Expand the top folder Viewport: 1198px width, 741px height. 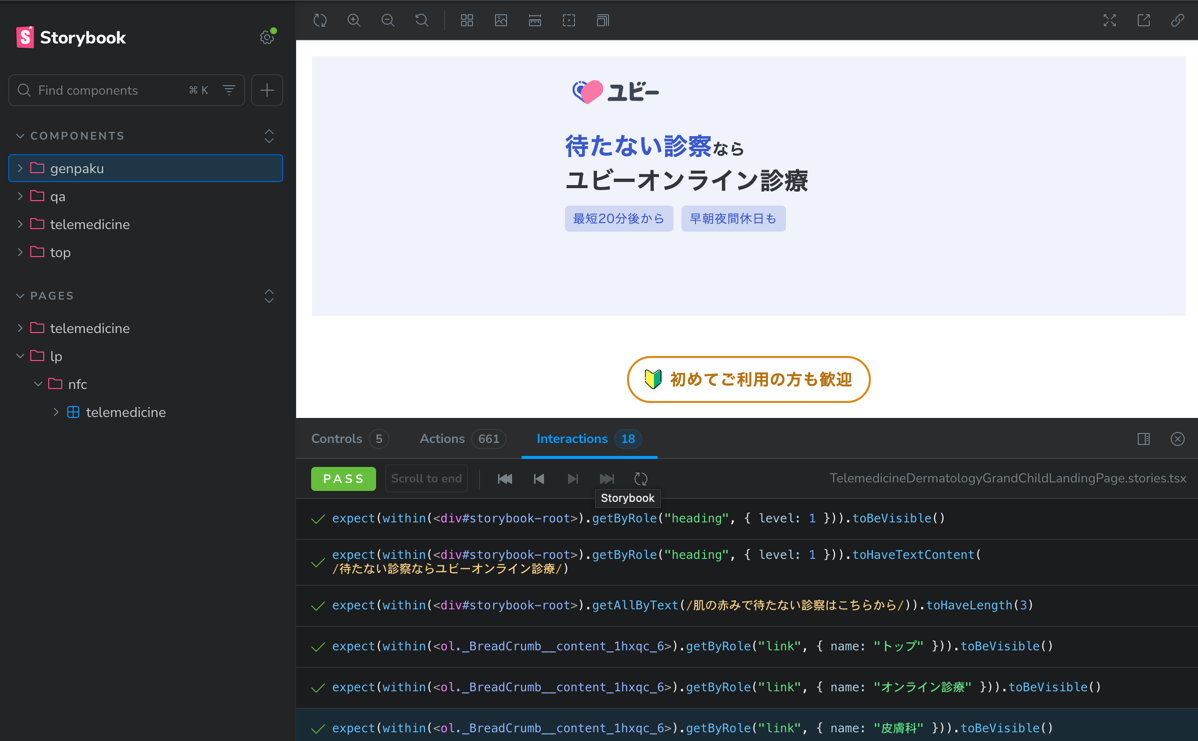click(x=145, y=252)
